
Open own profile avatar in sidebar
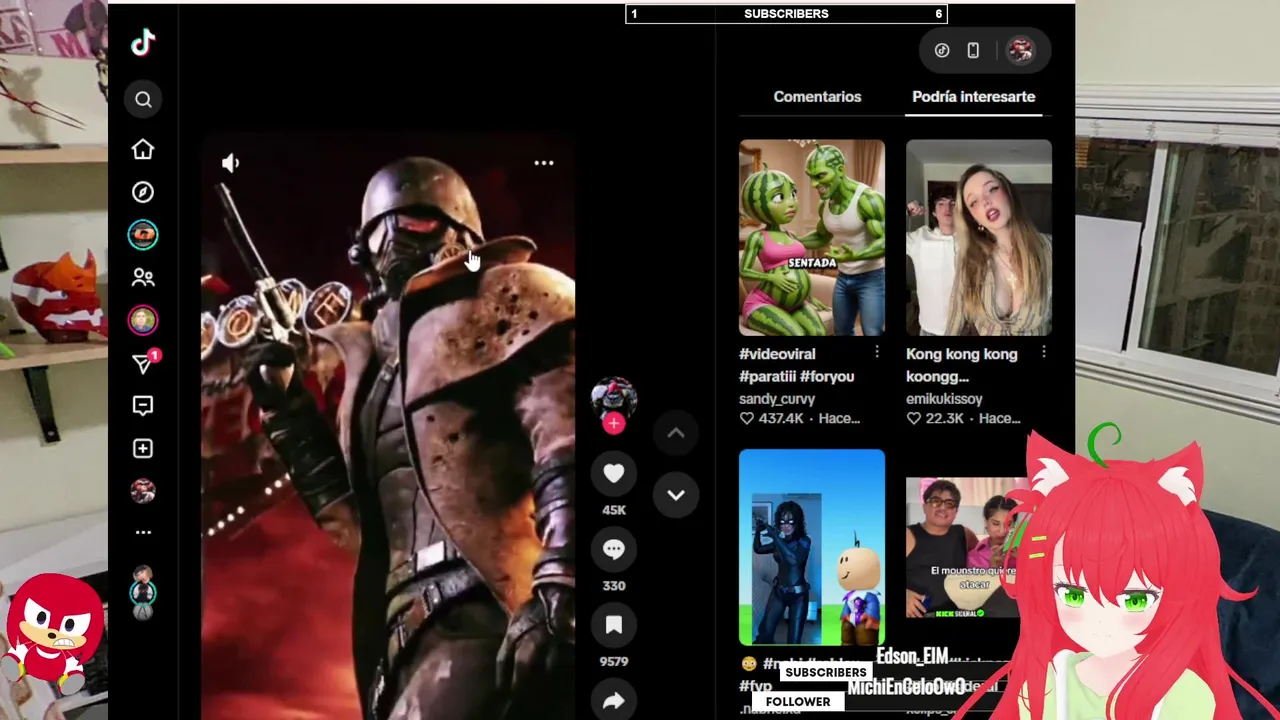click(x=143, y=491)
